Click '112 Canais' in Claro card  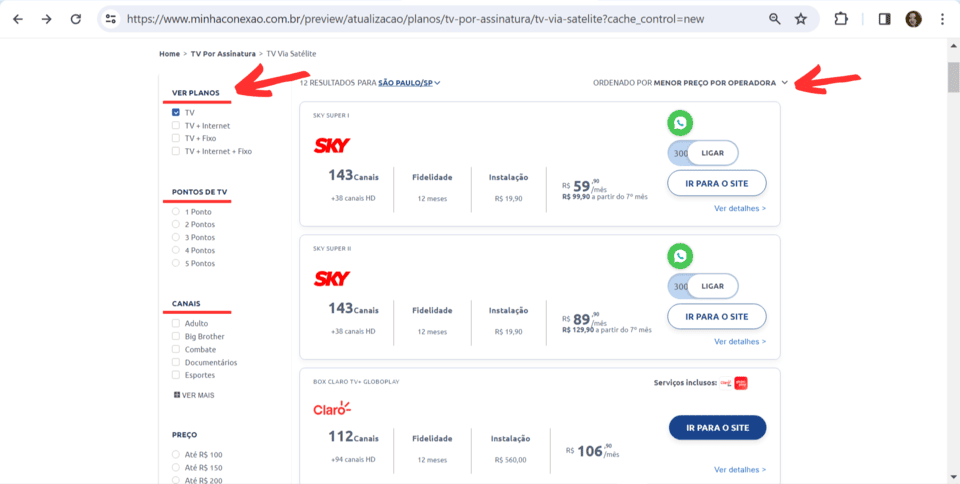click(353, 437)
